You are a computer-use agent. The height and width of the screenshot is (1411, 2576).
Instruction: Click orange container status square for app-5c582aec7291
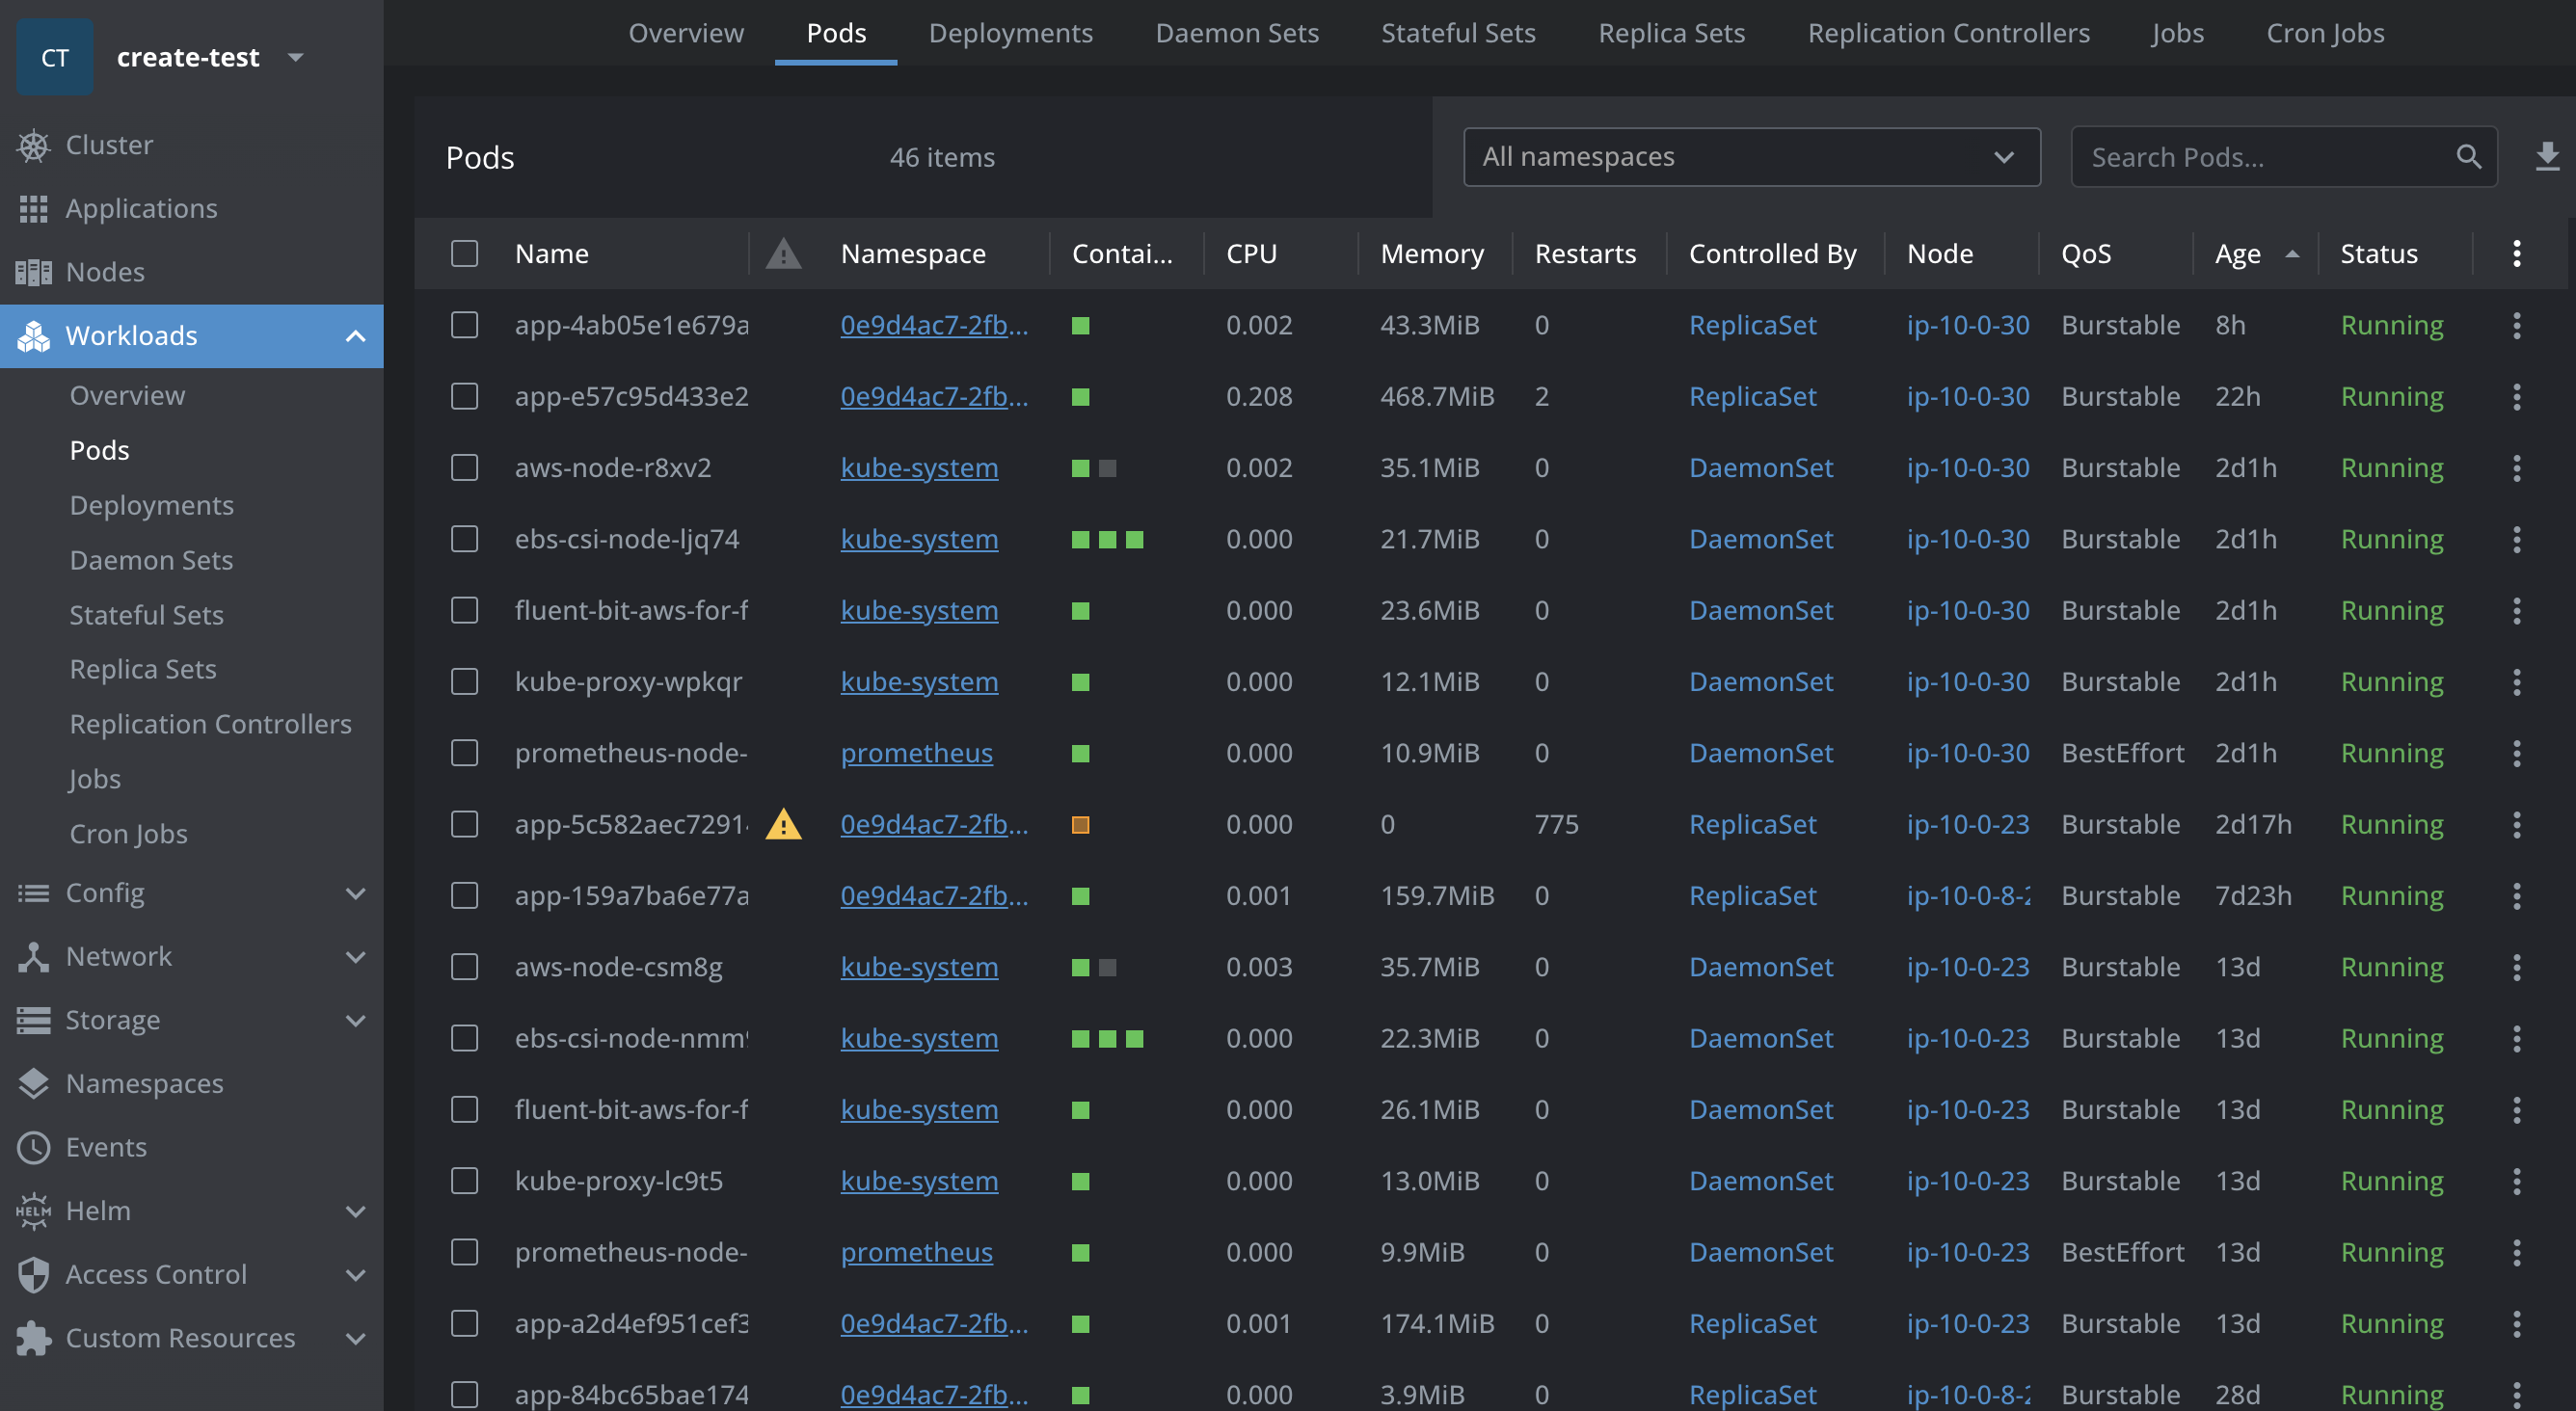tap(1080, 825)
